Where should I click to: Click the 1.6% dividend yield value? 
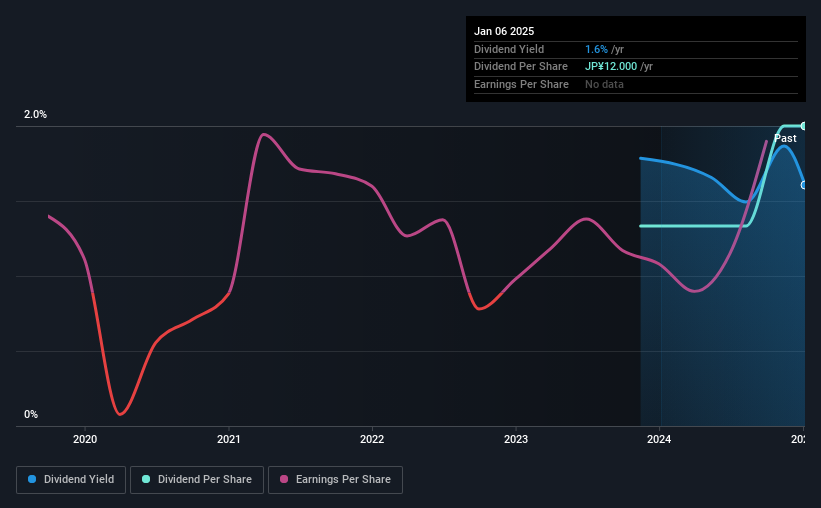coord(596,49)
